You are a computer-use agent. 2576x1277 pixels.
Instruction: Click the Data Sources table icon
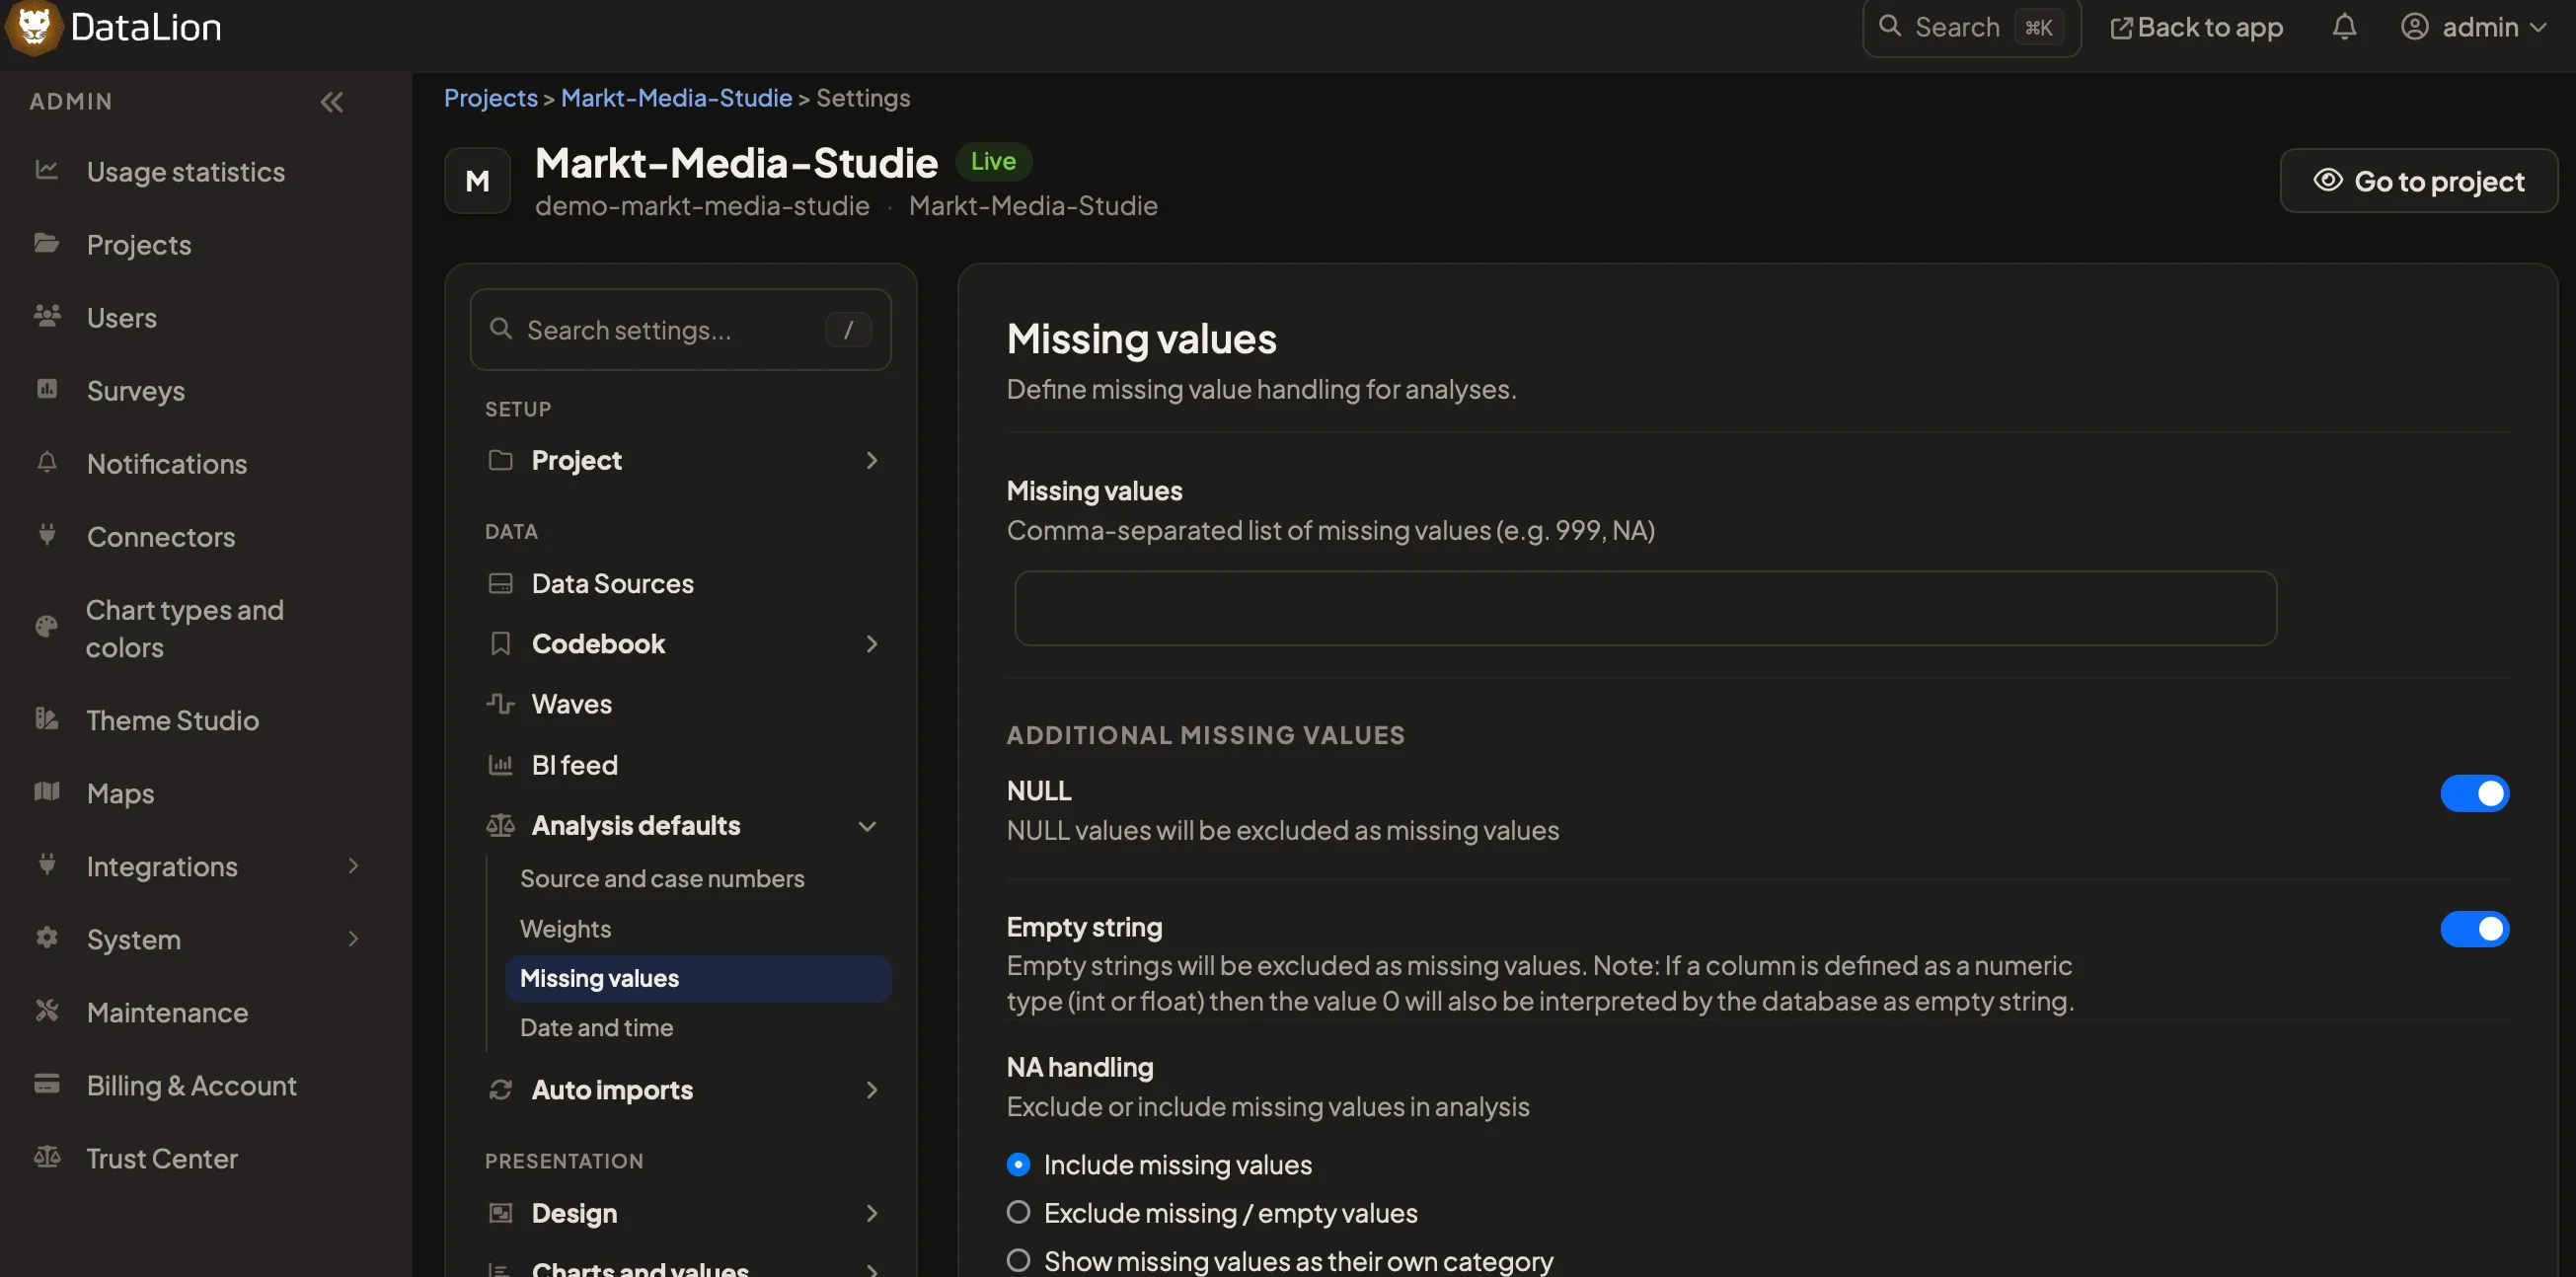(500, 584)
